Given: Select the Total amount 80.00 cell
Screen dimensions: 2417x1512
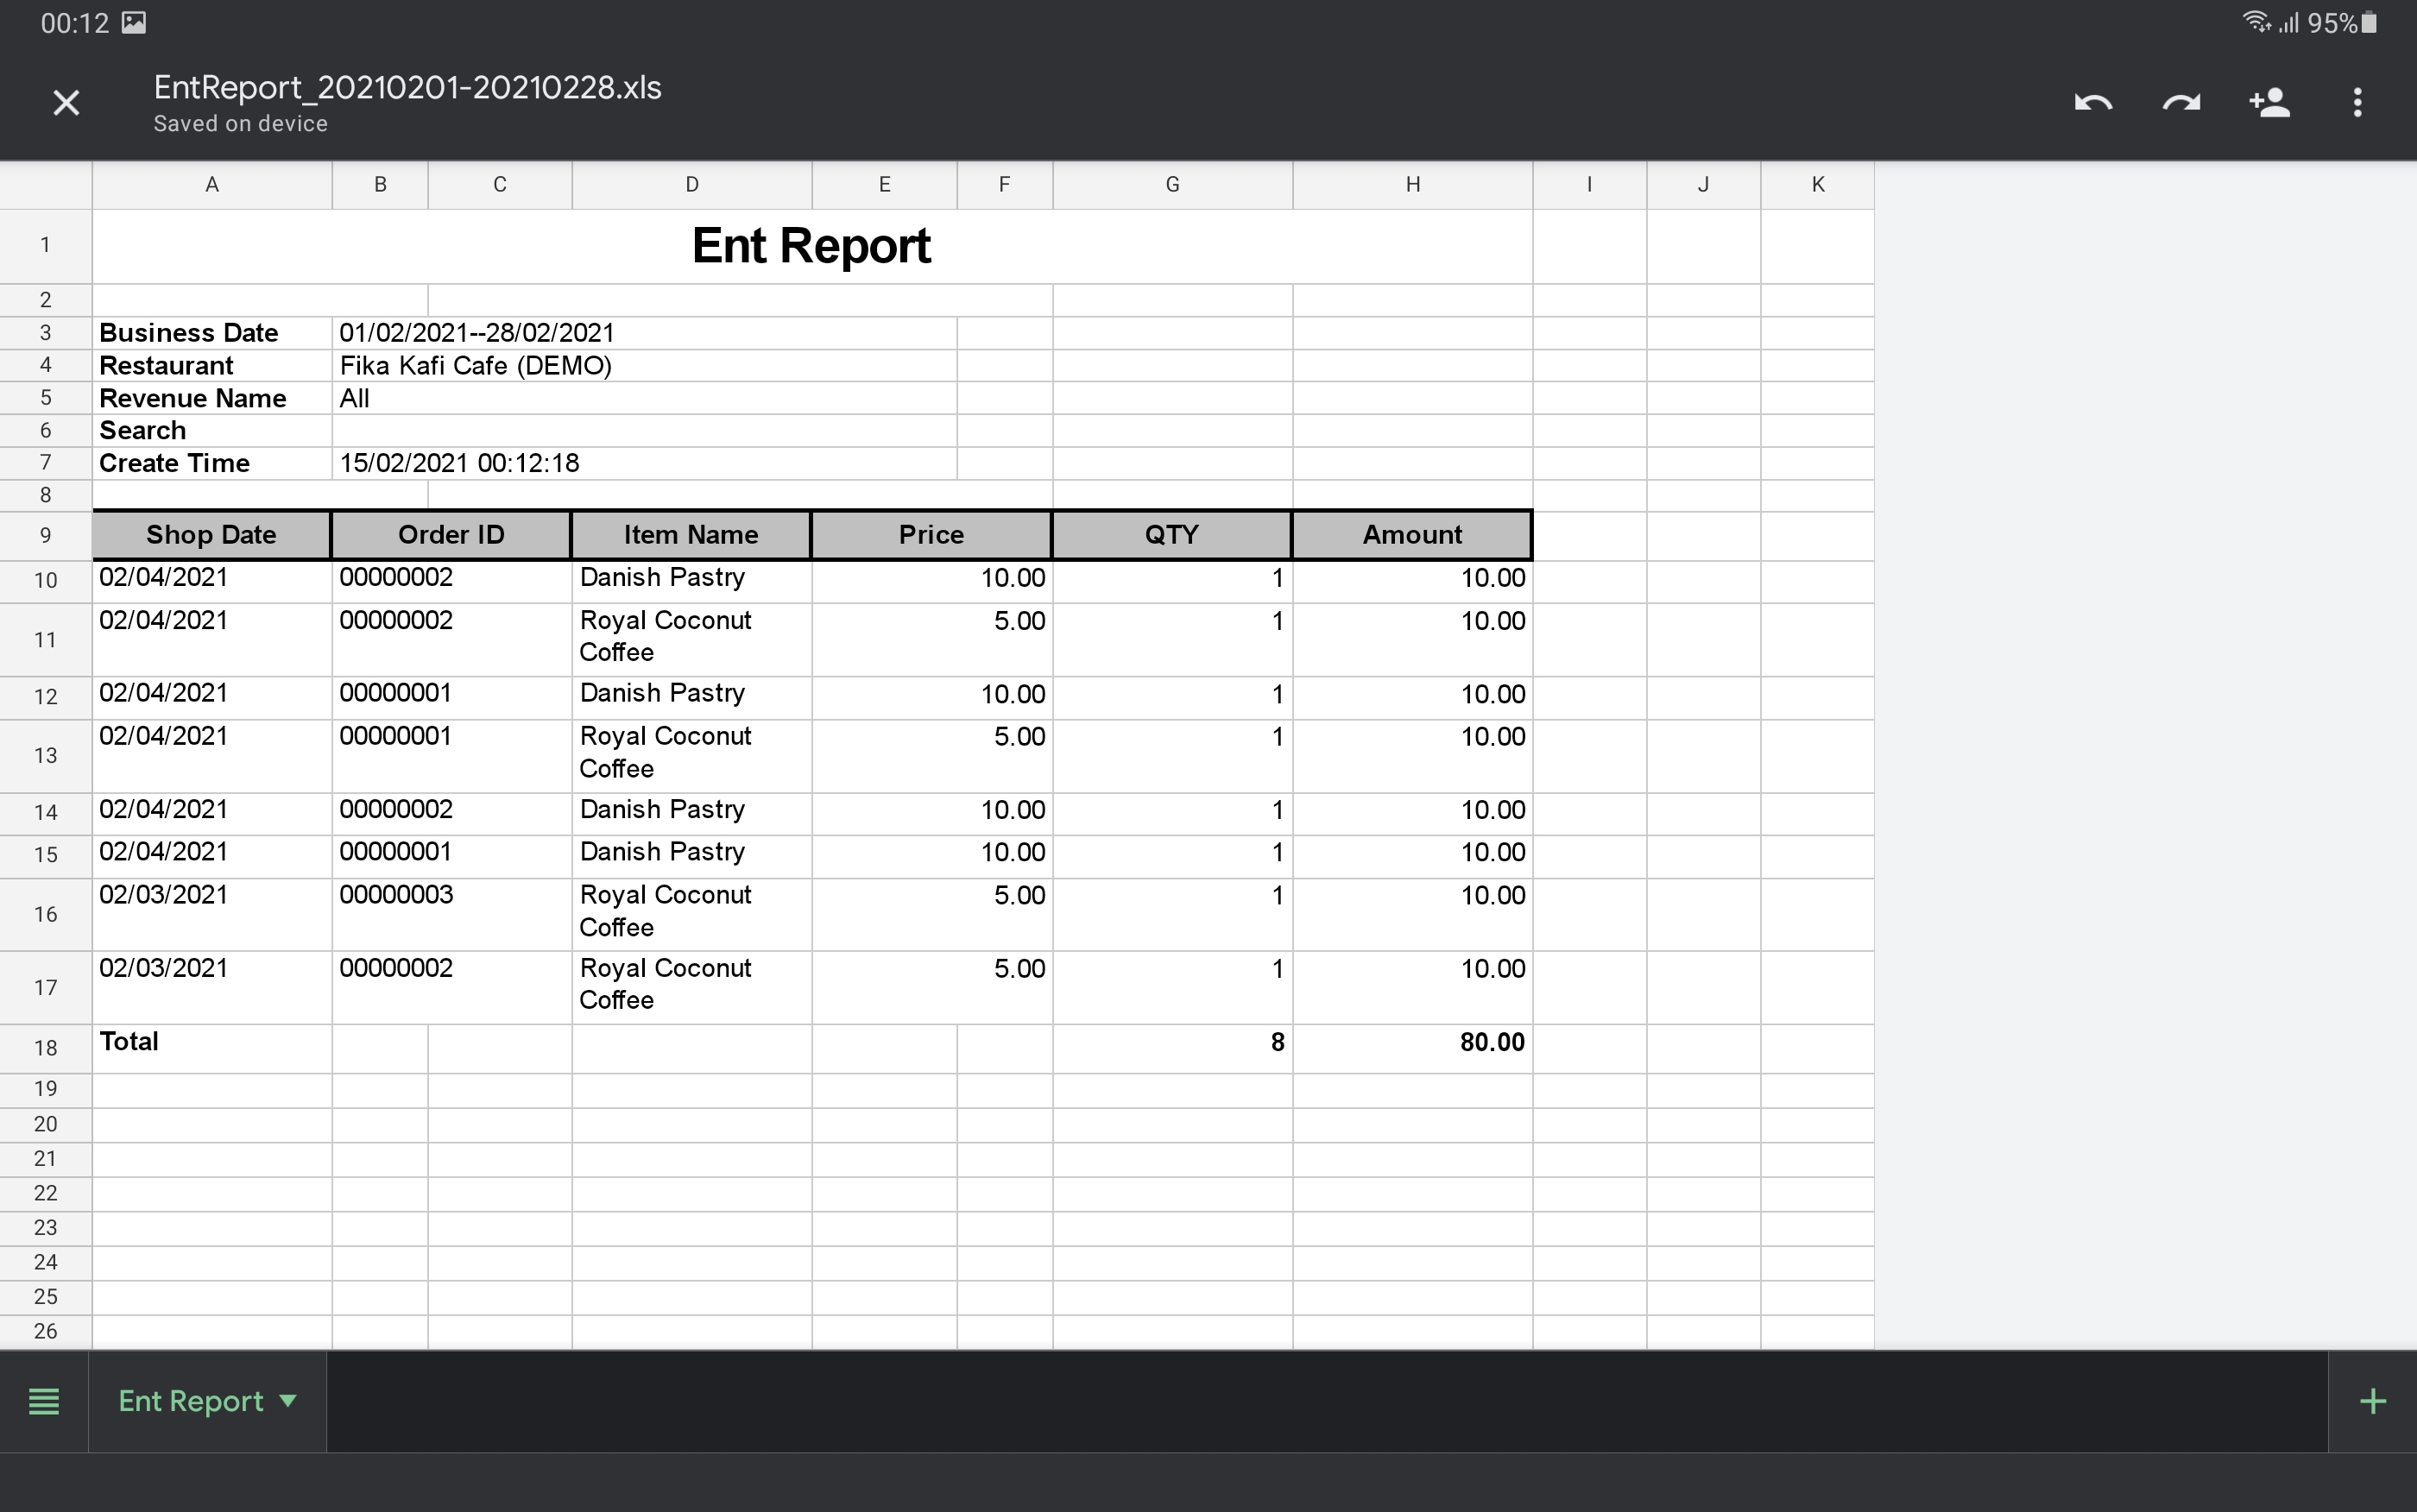Looking at the screenshot, I should (1412, 1043).
